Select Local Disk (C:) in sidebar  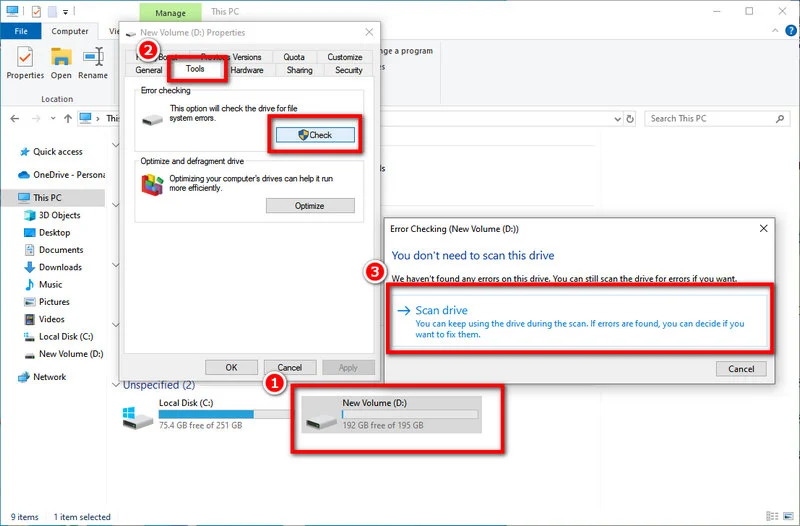coord(65,336)
